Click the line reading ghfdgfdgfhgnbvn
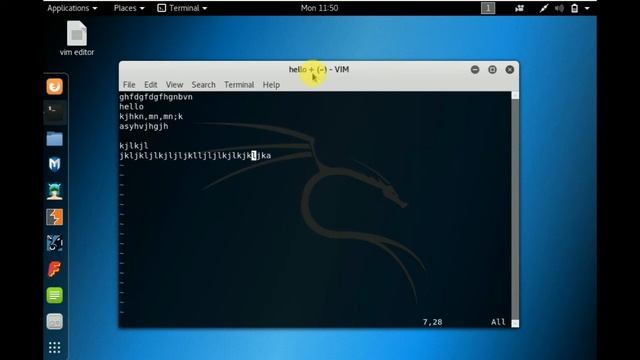Viewport: 640px width, 360px height. point(156,97)
